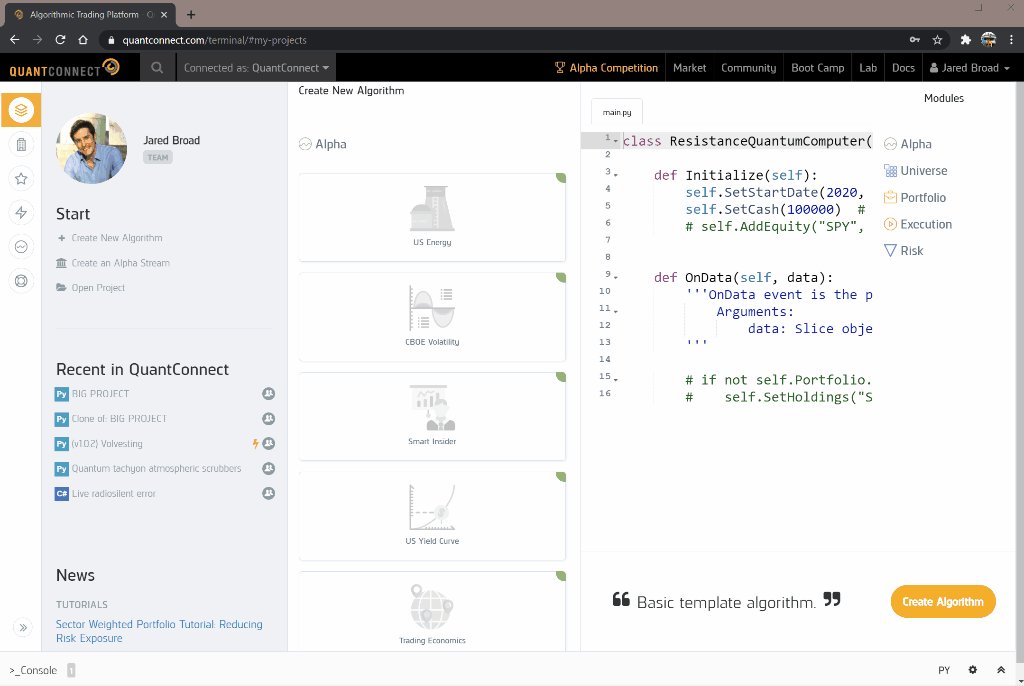Open the projects layers icon in sidebar
This screenshot has width=1024, height=686.
pos(21,110)
